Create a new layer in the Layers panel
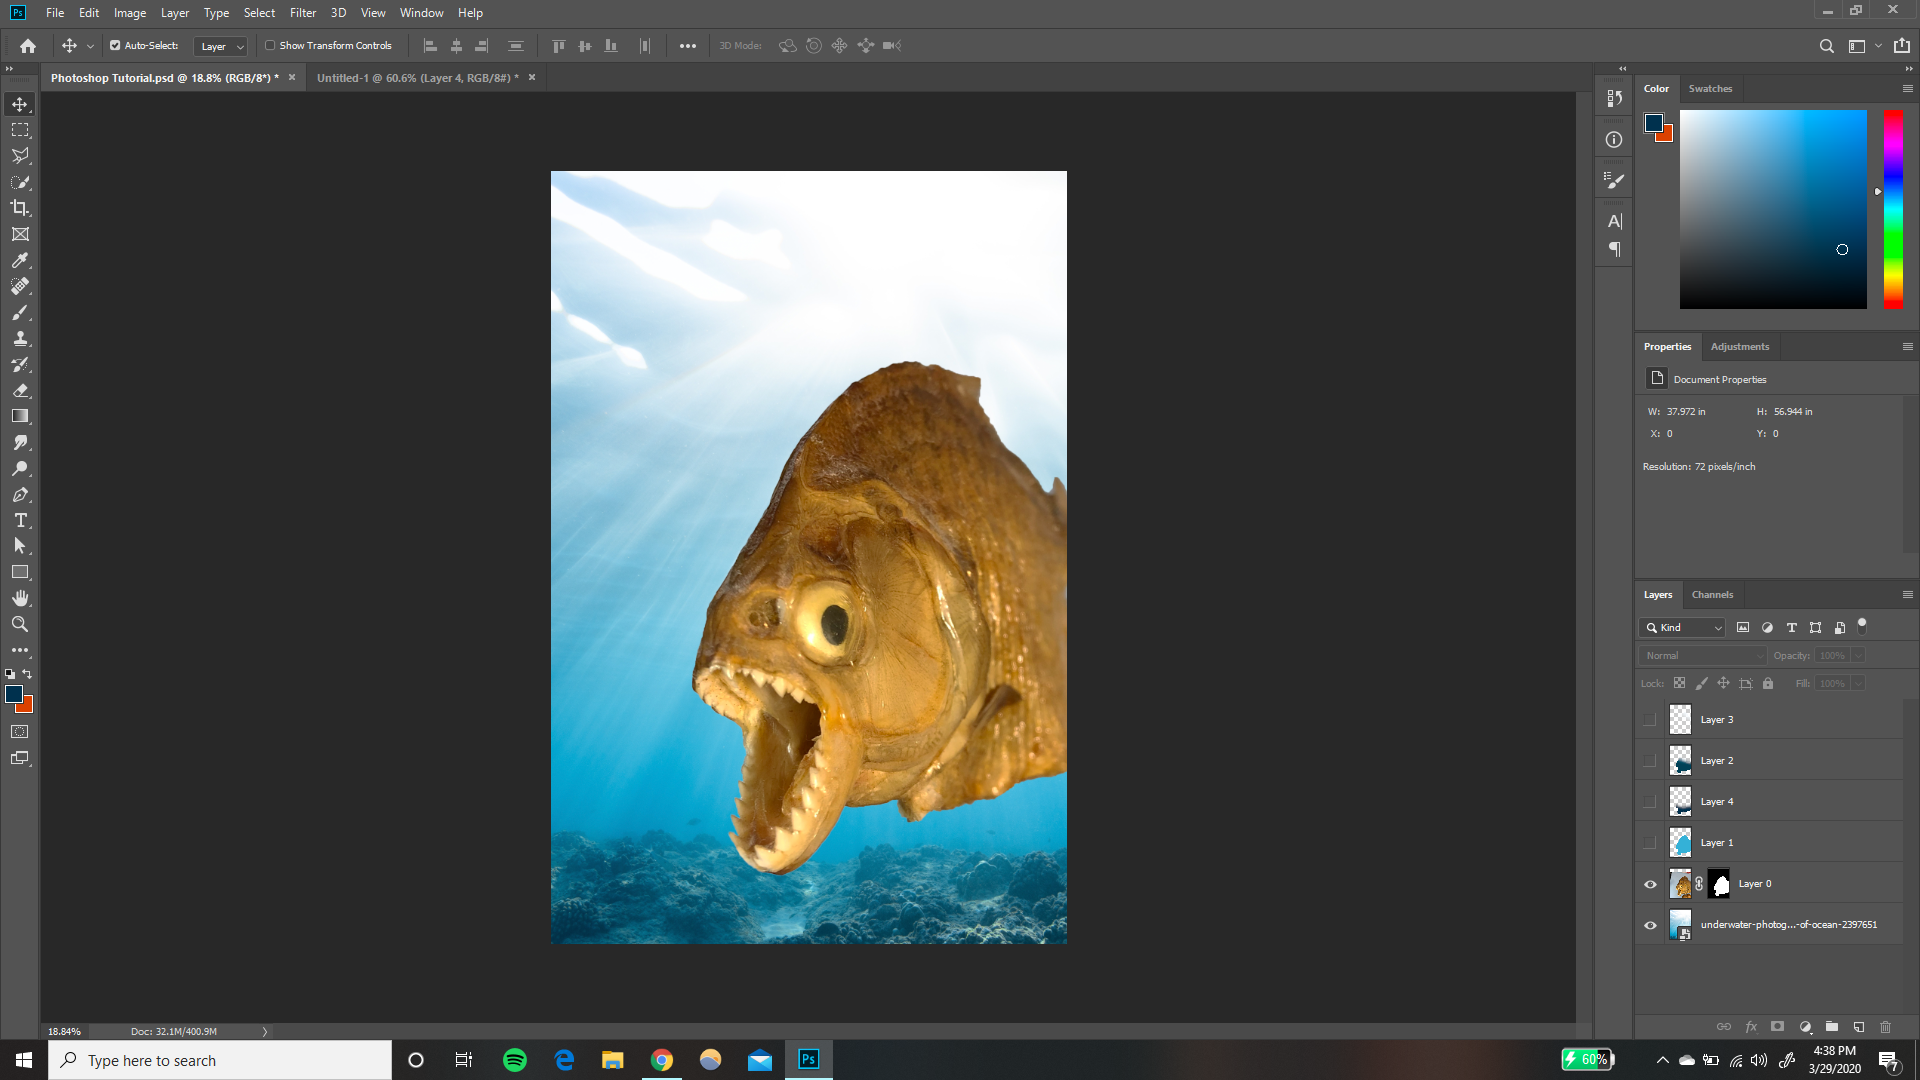1920x1080 pixels. [1859, 1027]
